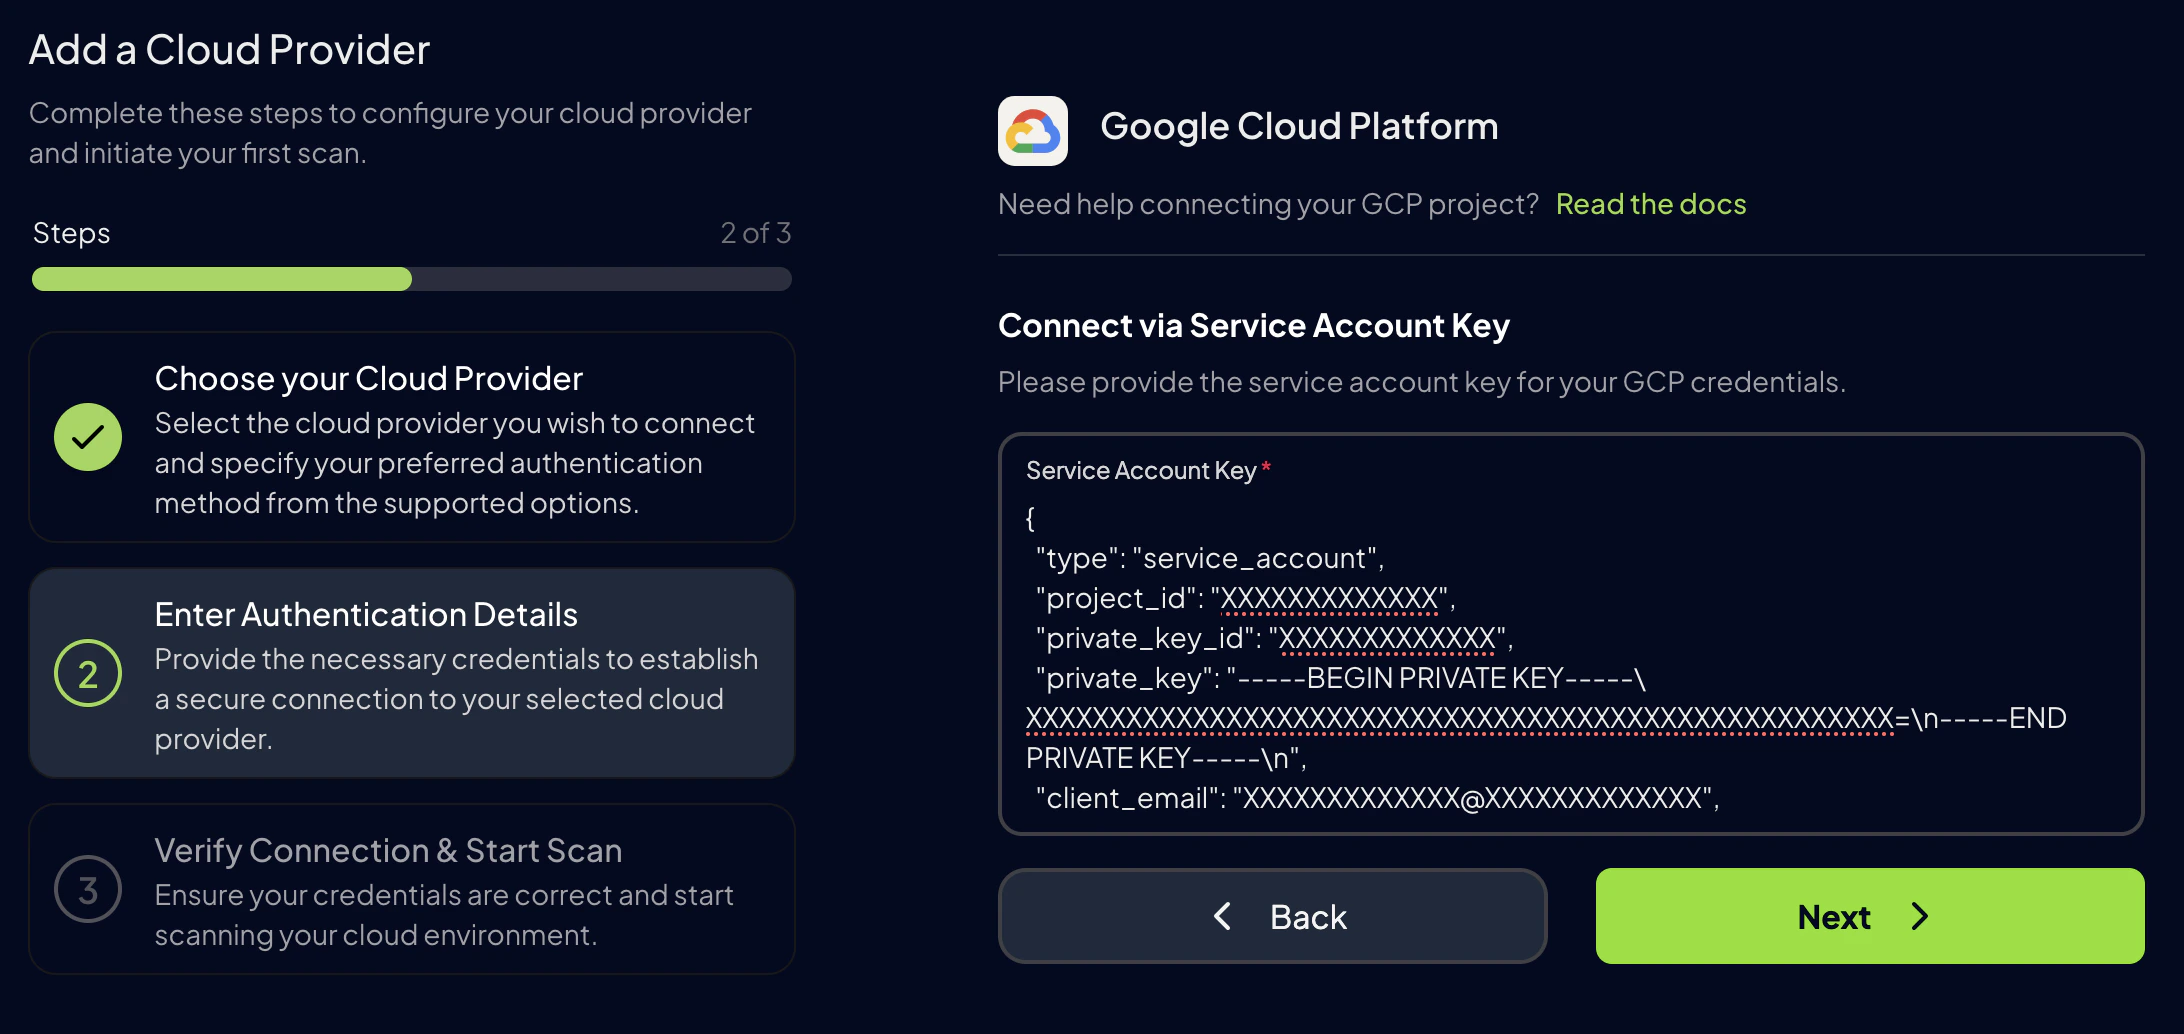Click the green checkmark on step one
2184x1034 pixels.
pos(88,437)
